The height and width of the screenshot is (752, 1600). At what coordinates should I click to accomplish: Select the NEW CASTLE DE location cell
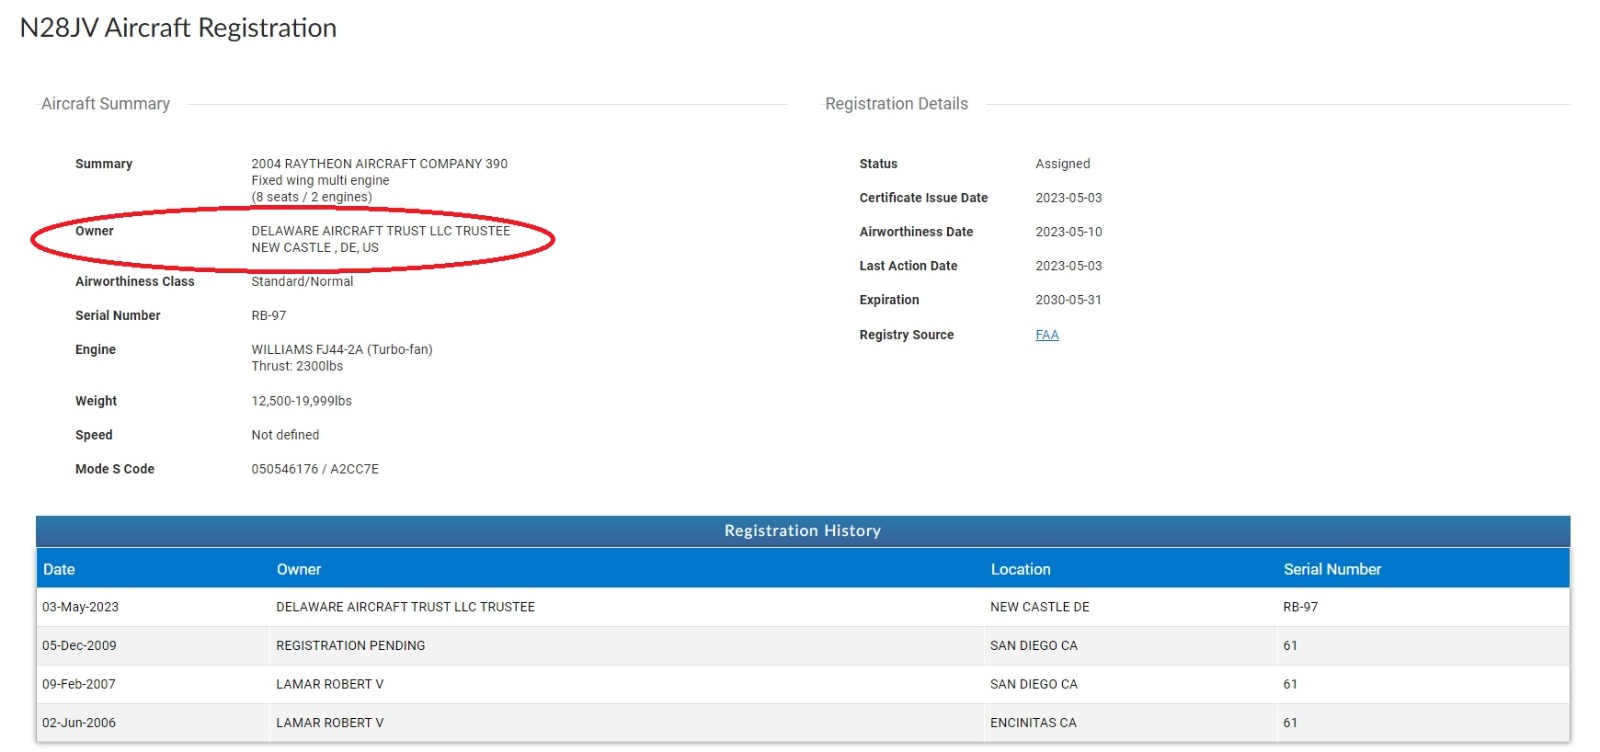1040,607
